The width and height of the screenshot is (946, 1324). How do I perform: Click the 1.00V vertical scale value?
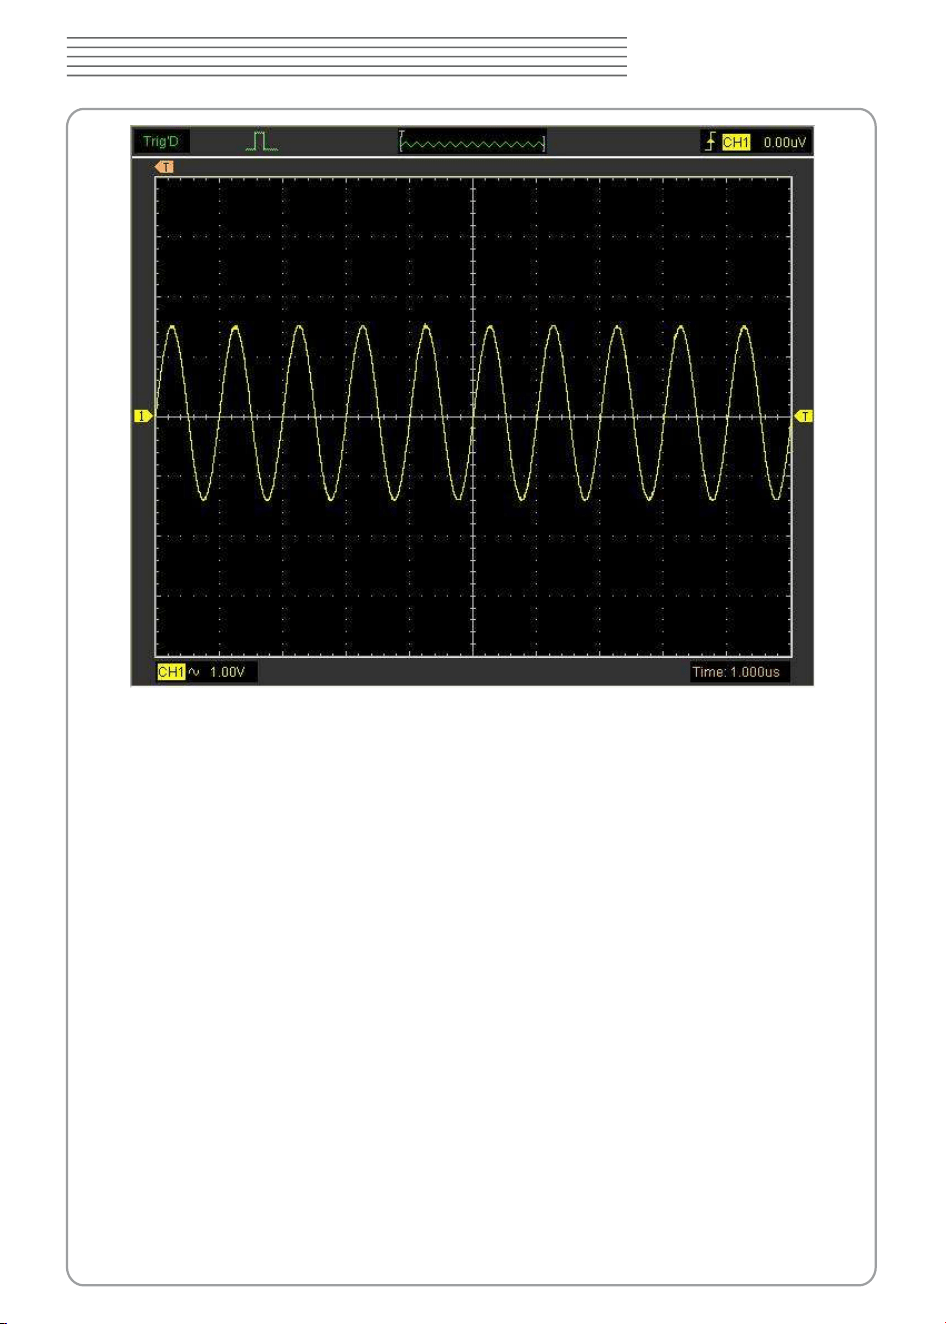click(227, 672)
